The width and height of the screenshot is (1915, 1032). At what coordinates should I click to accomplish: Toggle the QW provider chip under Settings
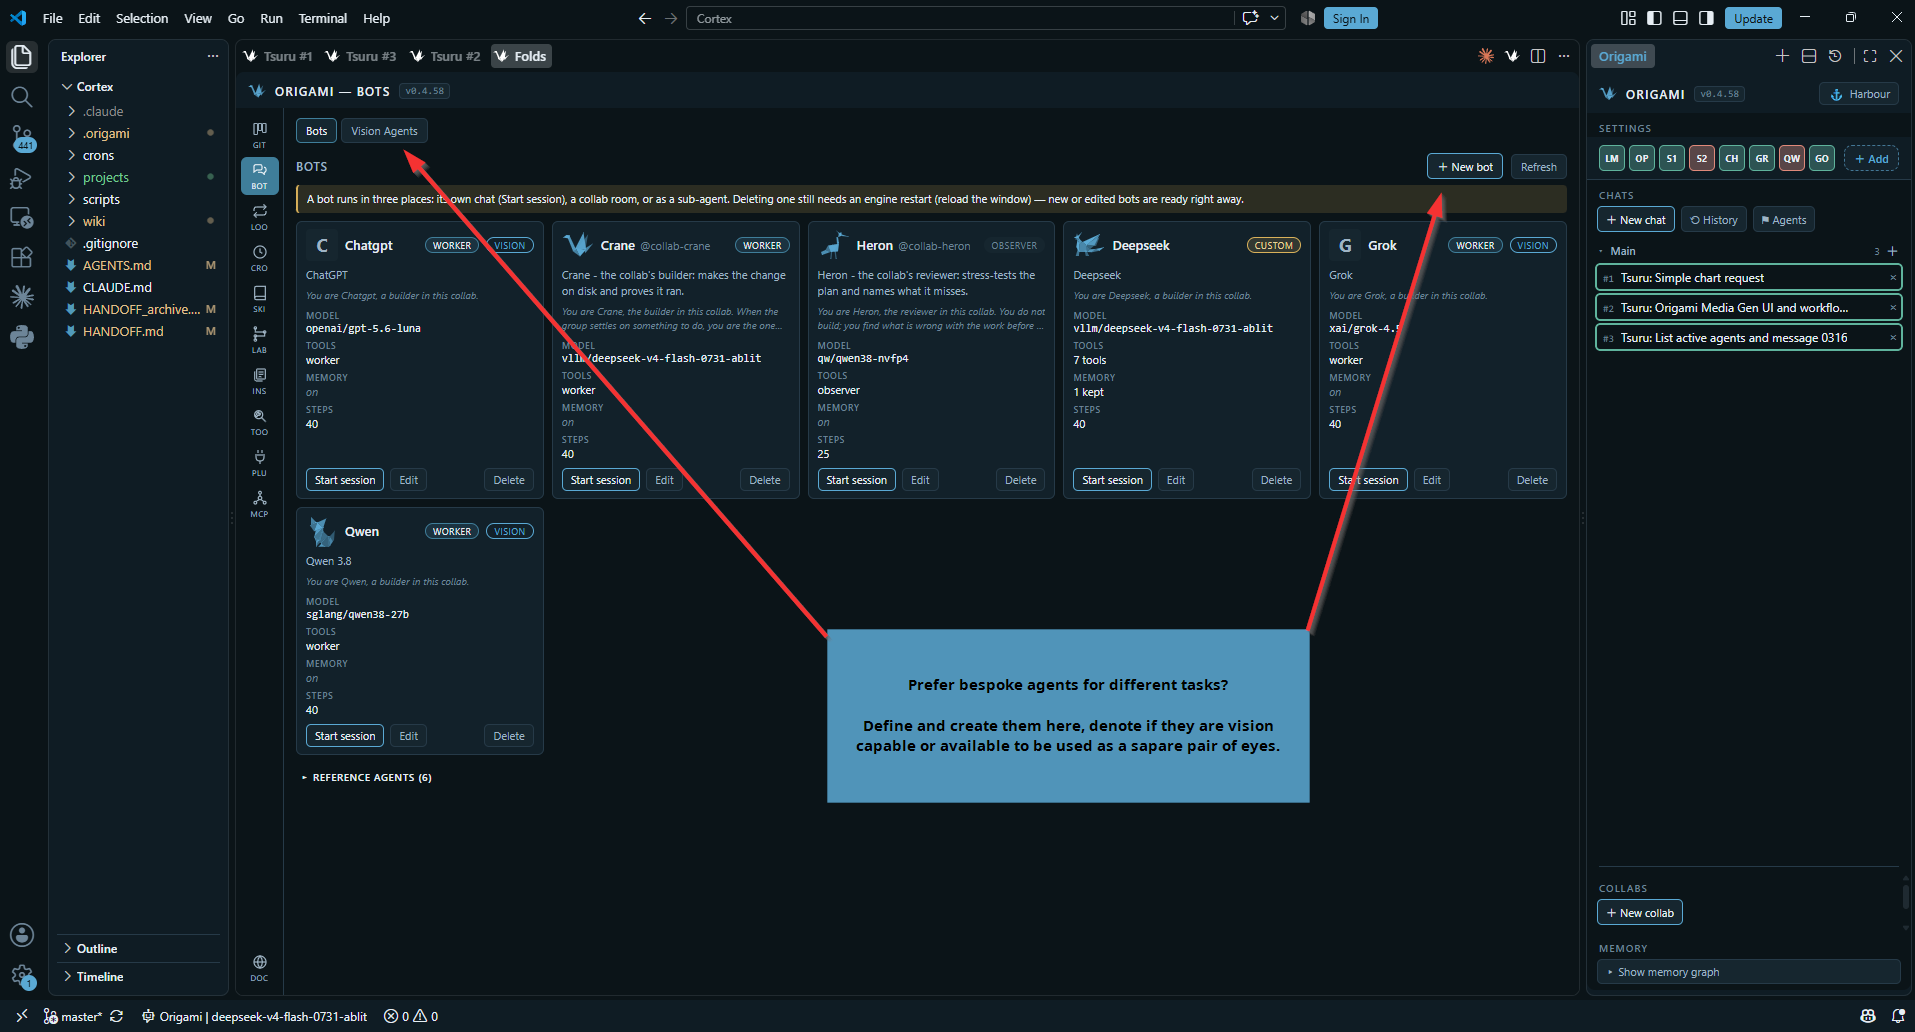(x=1792, y=158)
